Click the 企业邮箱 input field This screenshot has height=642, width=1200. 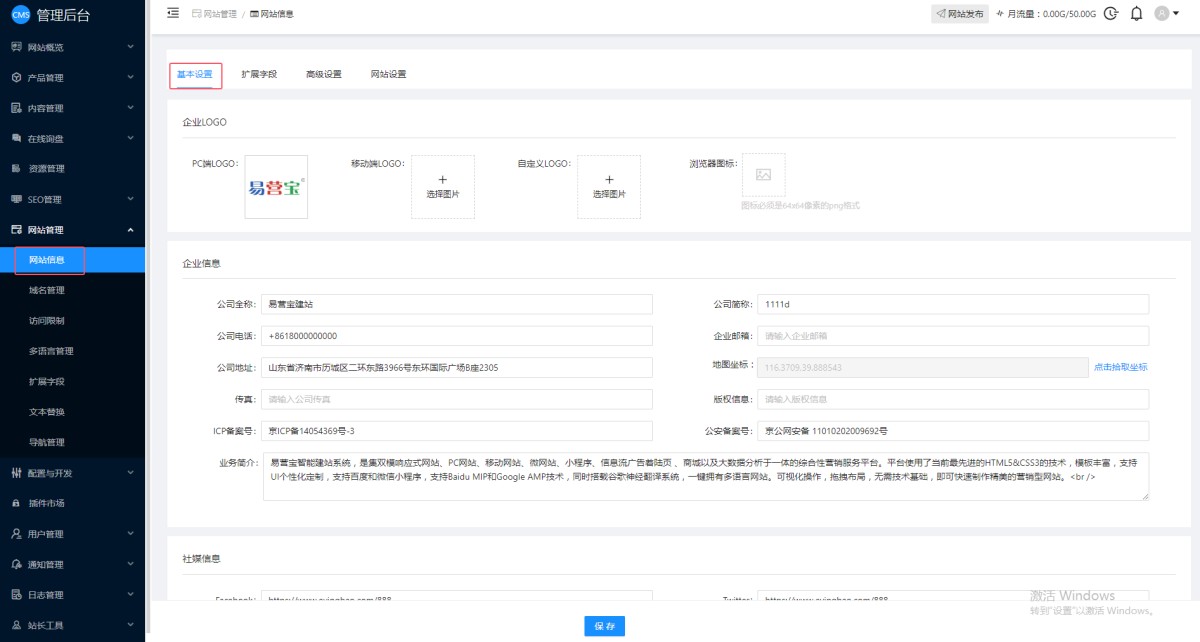tap(952, 336)
